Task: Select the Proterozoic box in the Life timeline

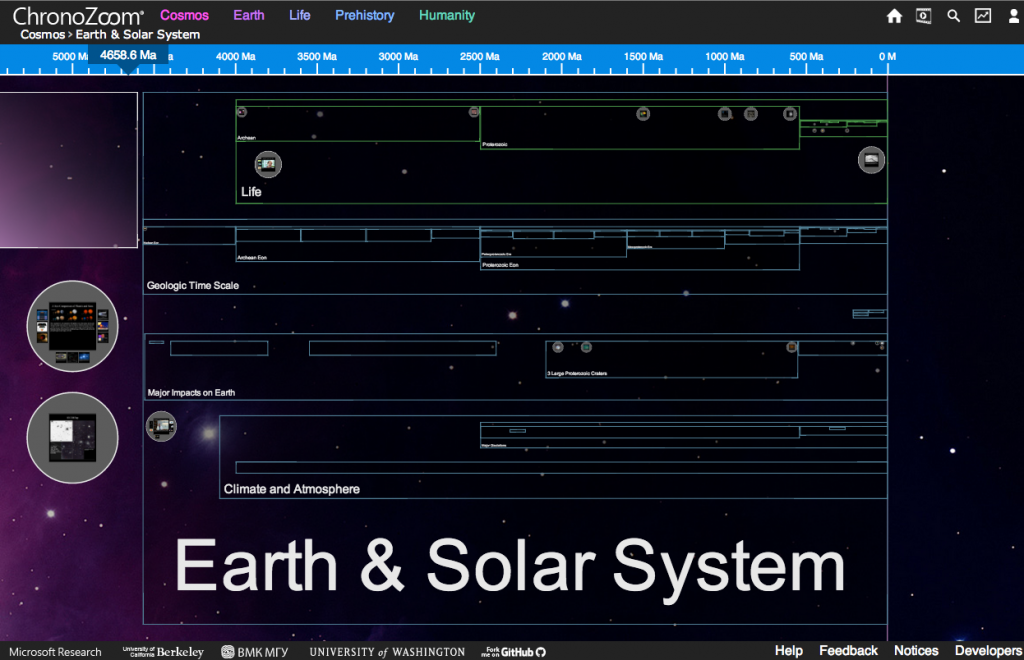Action: [639, 128]
